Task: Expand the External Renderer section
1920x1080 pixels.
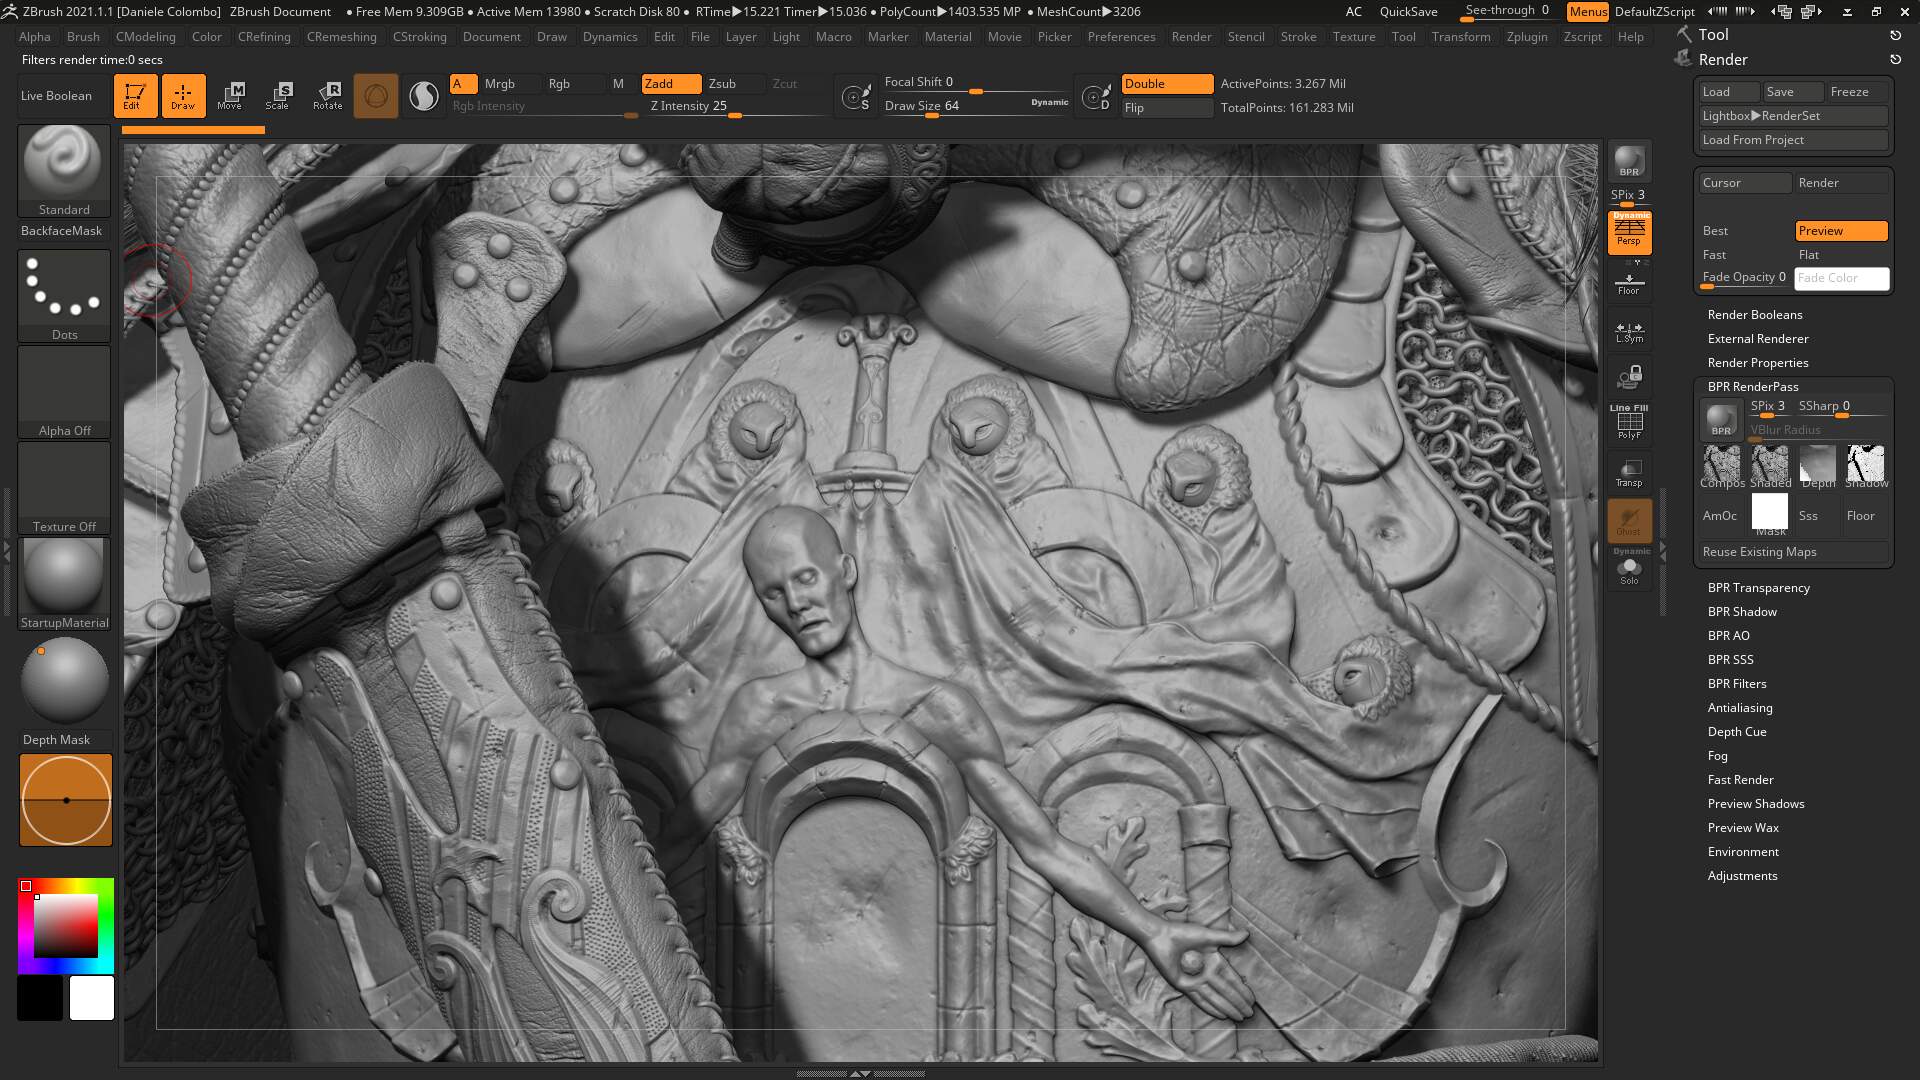Action: click(x=1758, y=339)
